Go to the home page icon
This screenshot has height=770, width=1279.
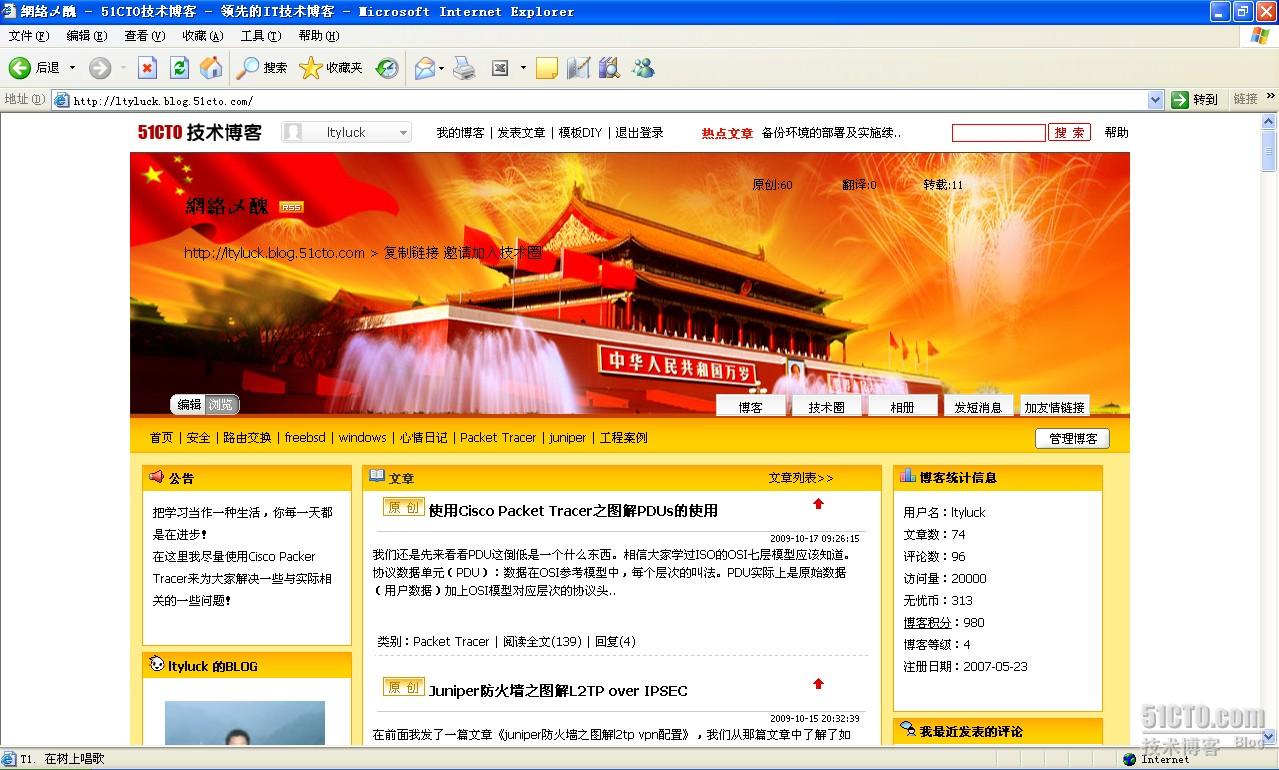(211, 68)
